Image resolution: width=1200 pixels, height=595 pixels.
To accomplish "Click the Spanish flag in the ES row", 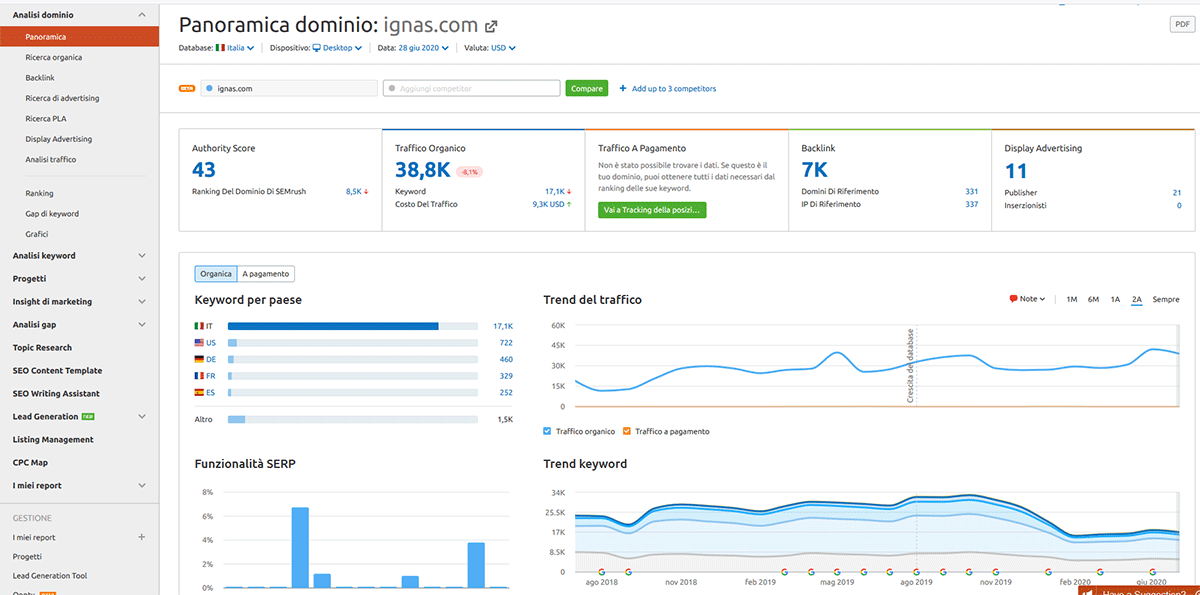I will (199, 393).
